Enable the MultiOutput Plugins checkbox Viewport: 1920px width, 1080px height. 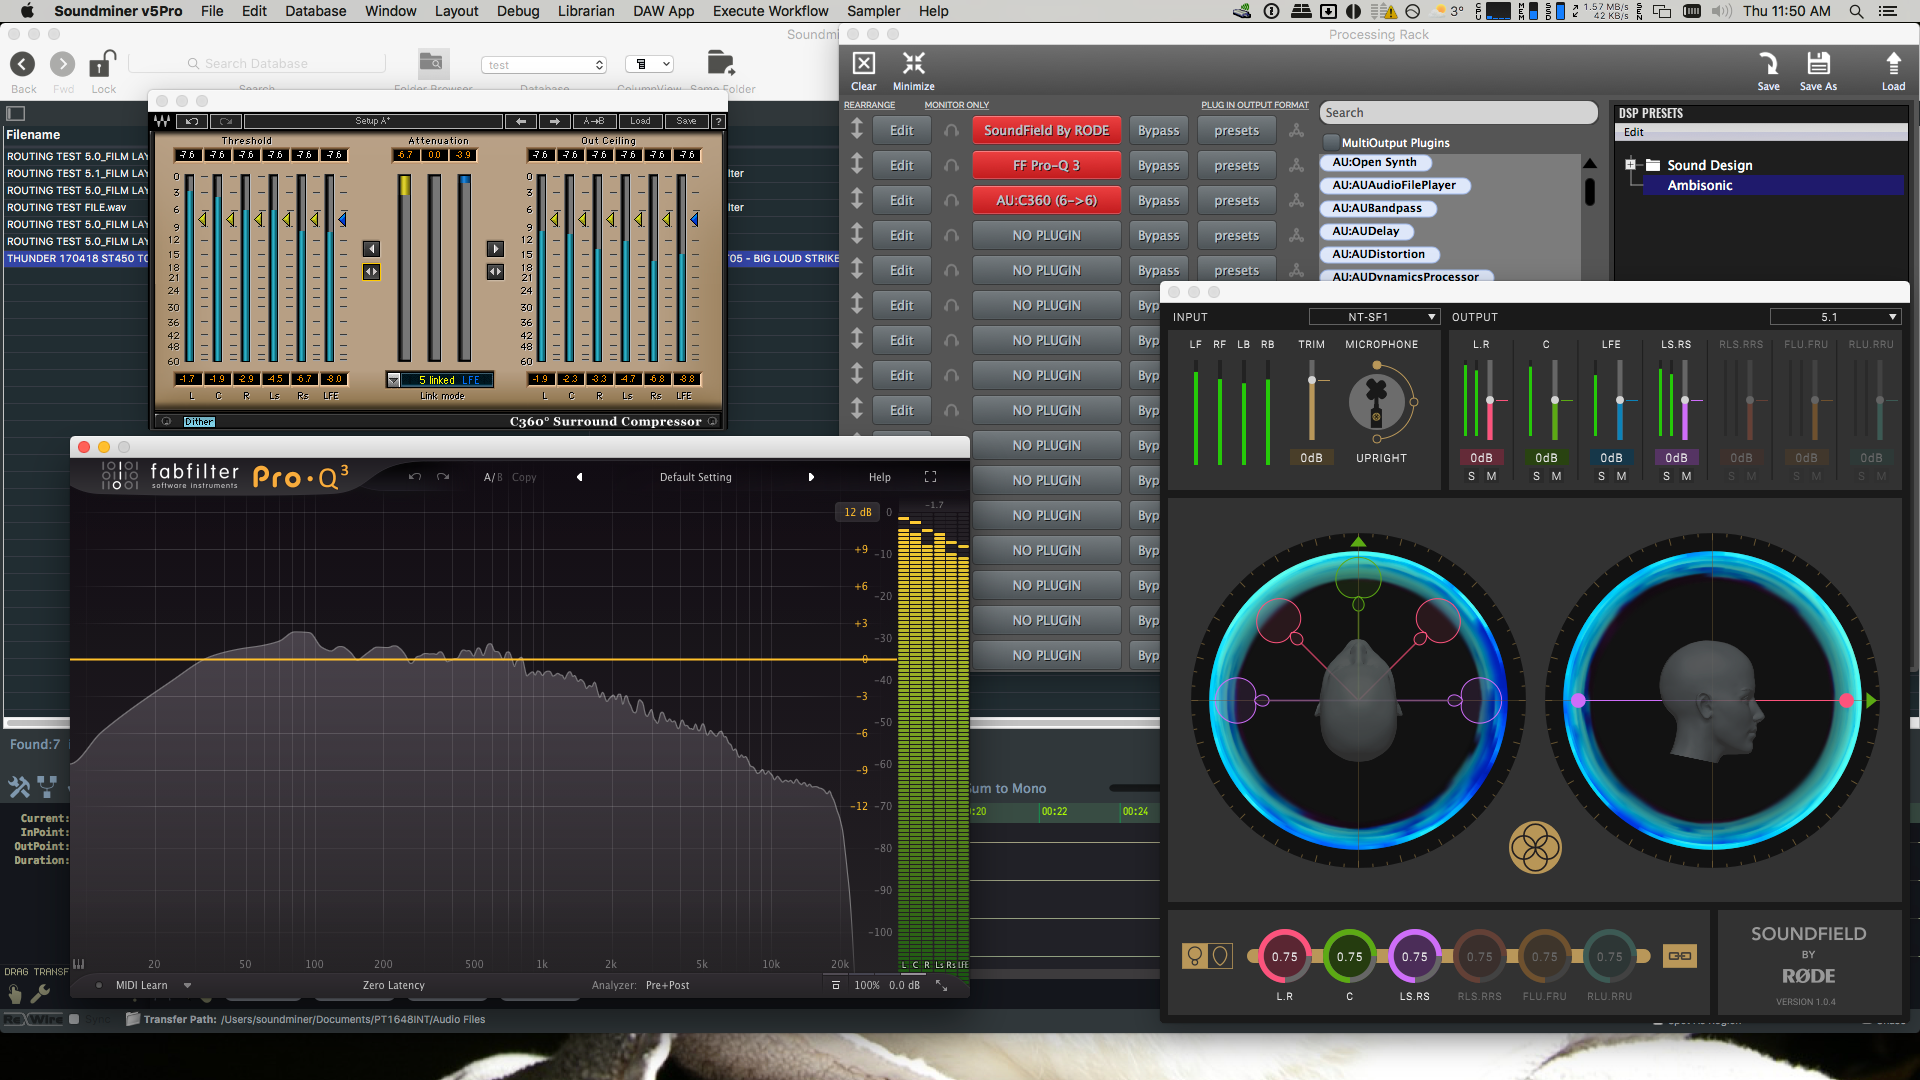pyautogui.click(x=1331, y=142)
